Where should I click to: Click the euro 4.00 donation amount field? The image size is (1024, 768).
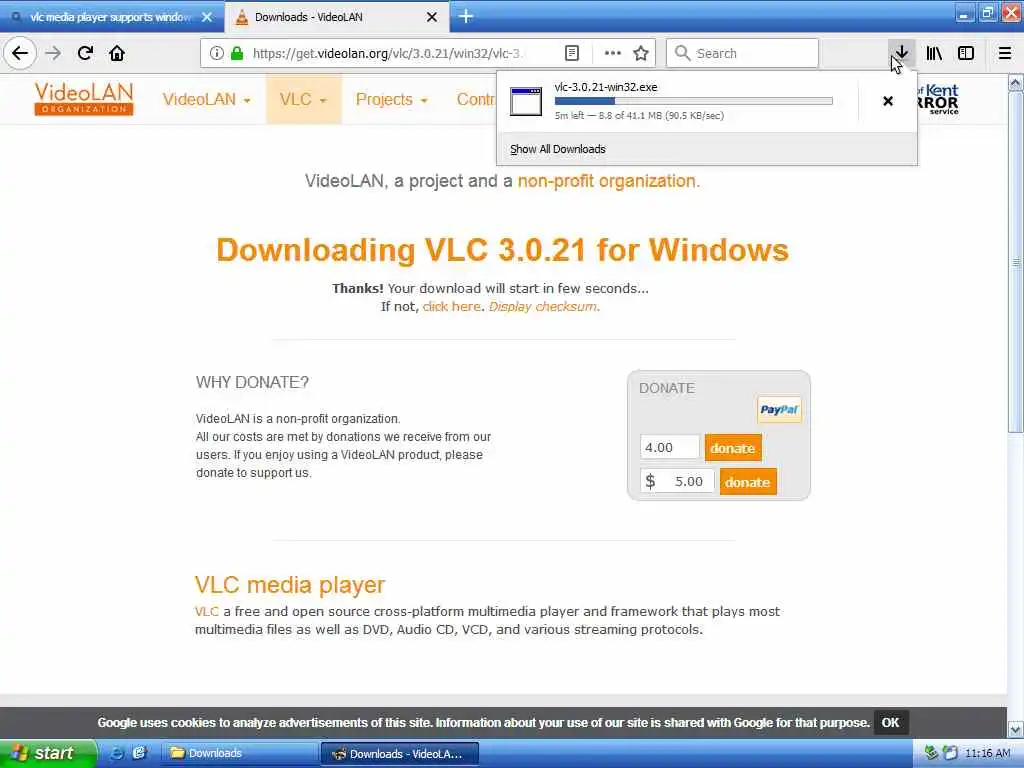tap(669, 447)
